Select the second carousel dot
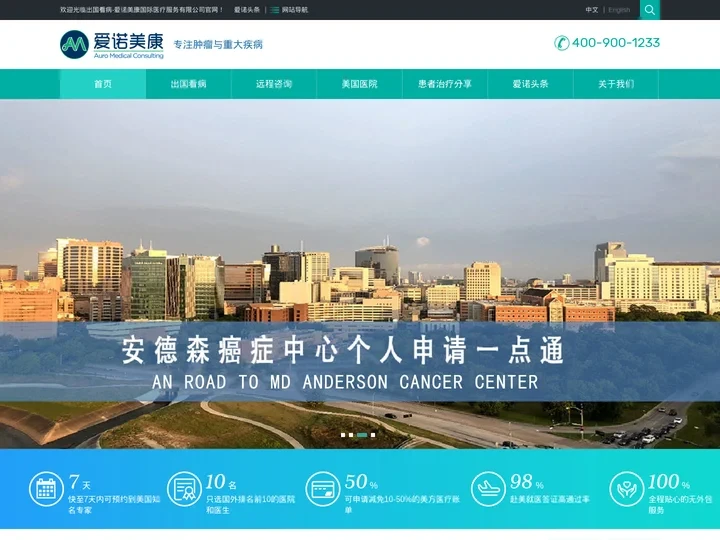 [x=351, y=434]
